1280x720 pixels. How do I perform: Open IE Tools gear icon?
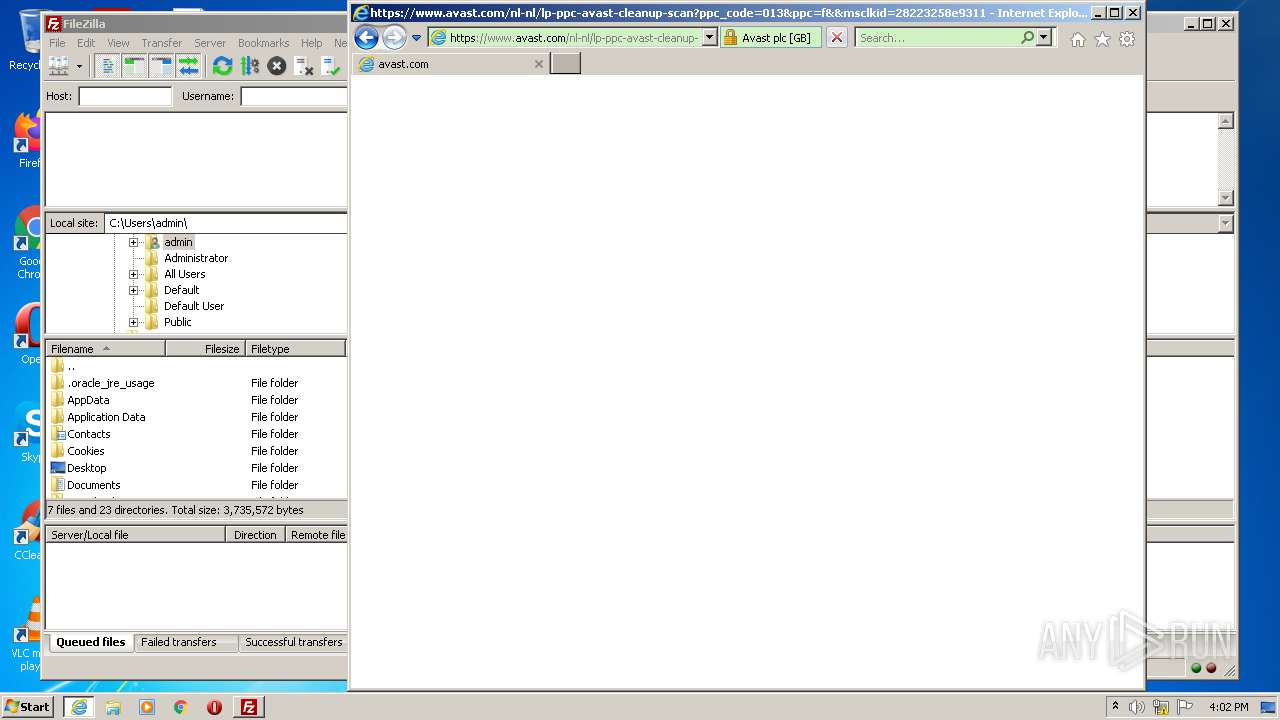pos(1127,39)
